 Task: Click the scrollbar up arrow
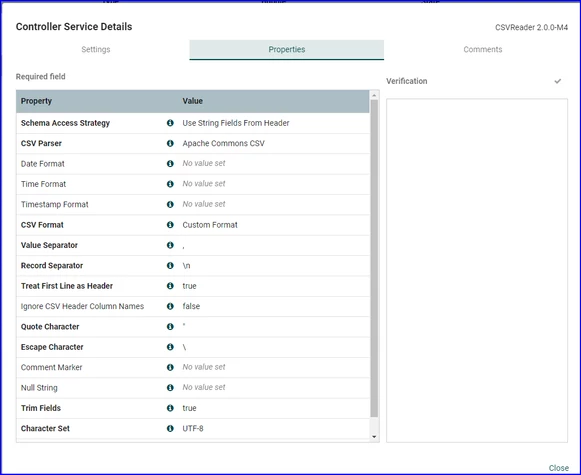click(x=374, y=96)
